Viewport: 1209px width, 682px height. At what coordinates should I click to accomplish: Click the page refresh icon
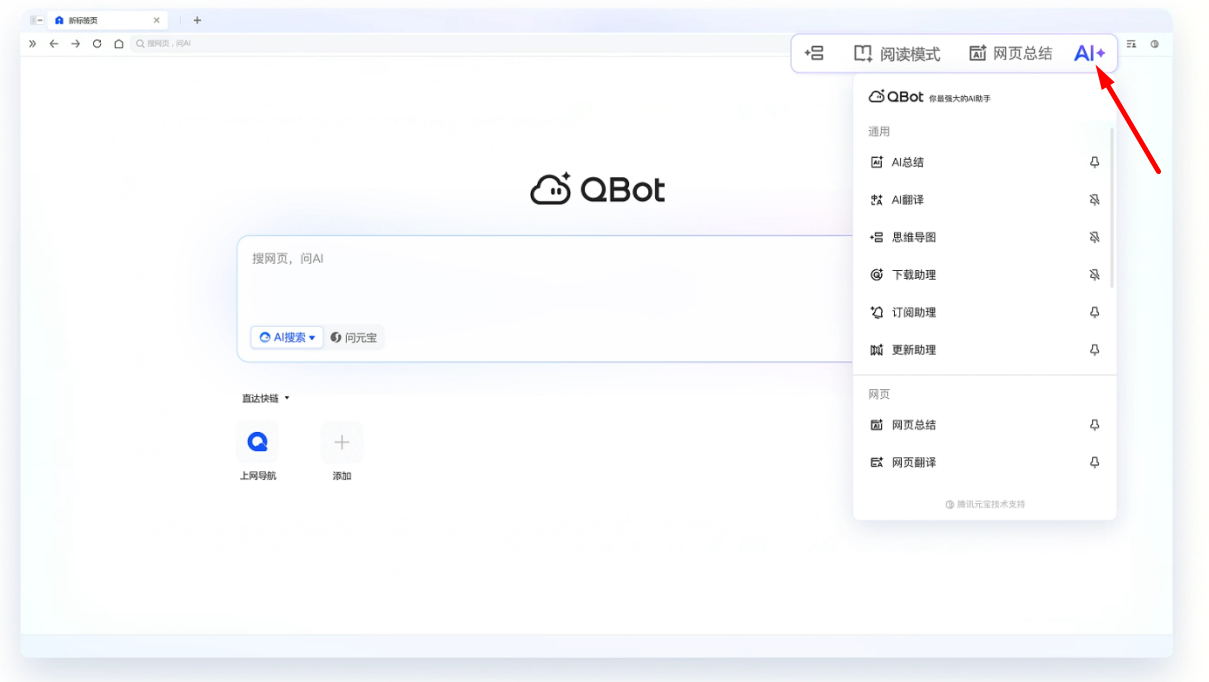click(x=97, y=44)
